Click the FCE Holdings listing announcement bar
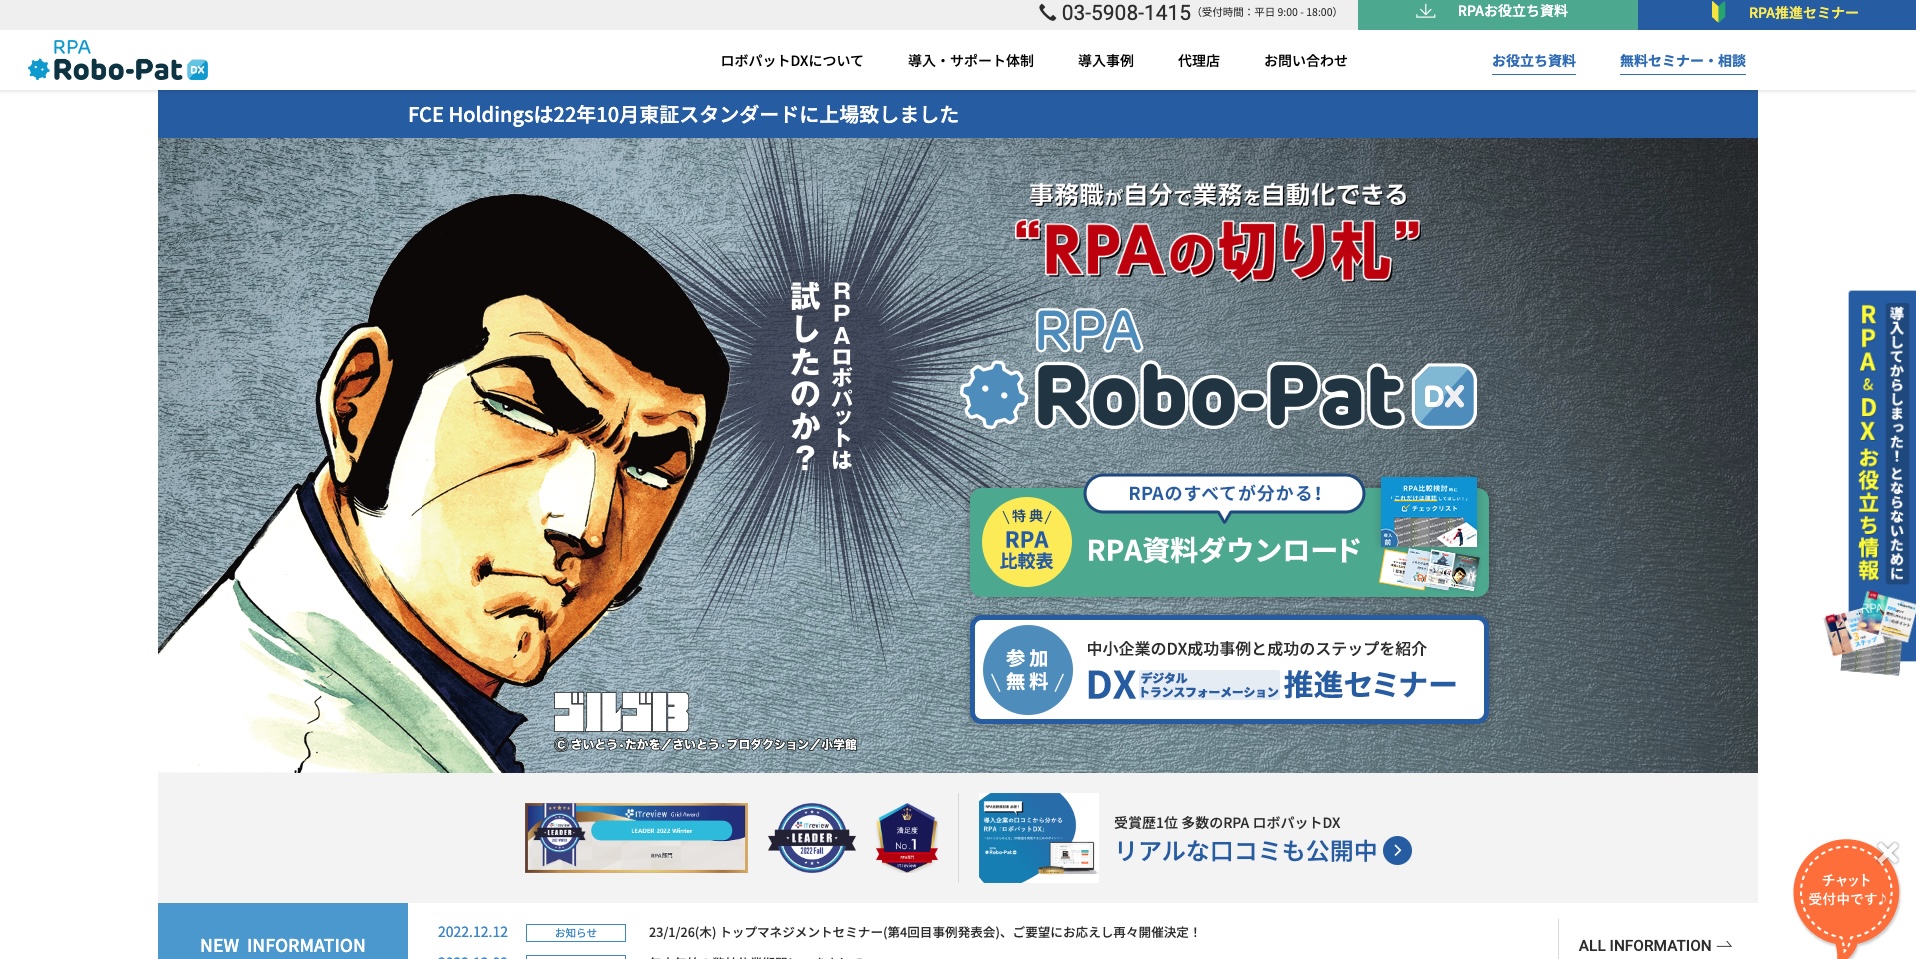Image resolution: width=1916 pixels, height=959 pixels. [957, 114]
